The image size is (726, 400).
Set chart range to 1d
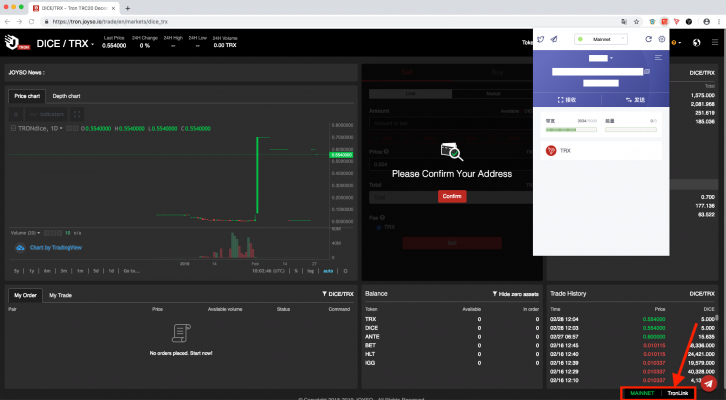pos(111,271)
